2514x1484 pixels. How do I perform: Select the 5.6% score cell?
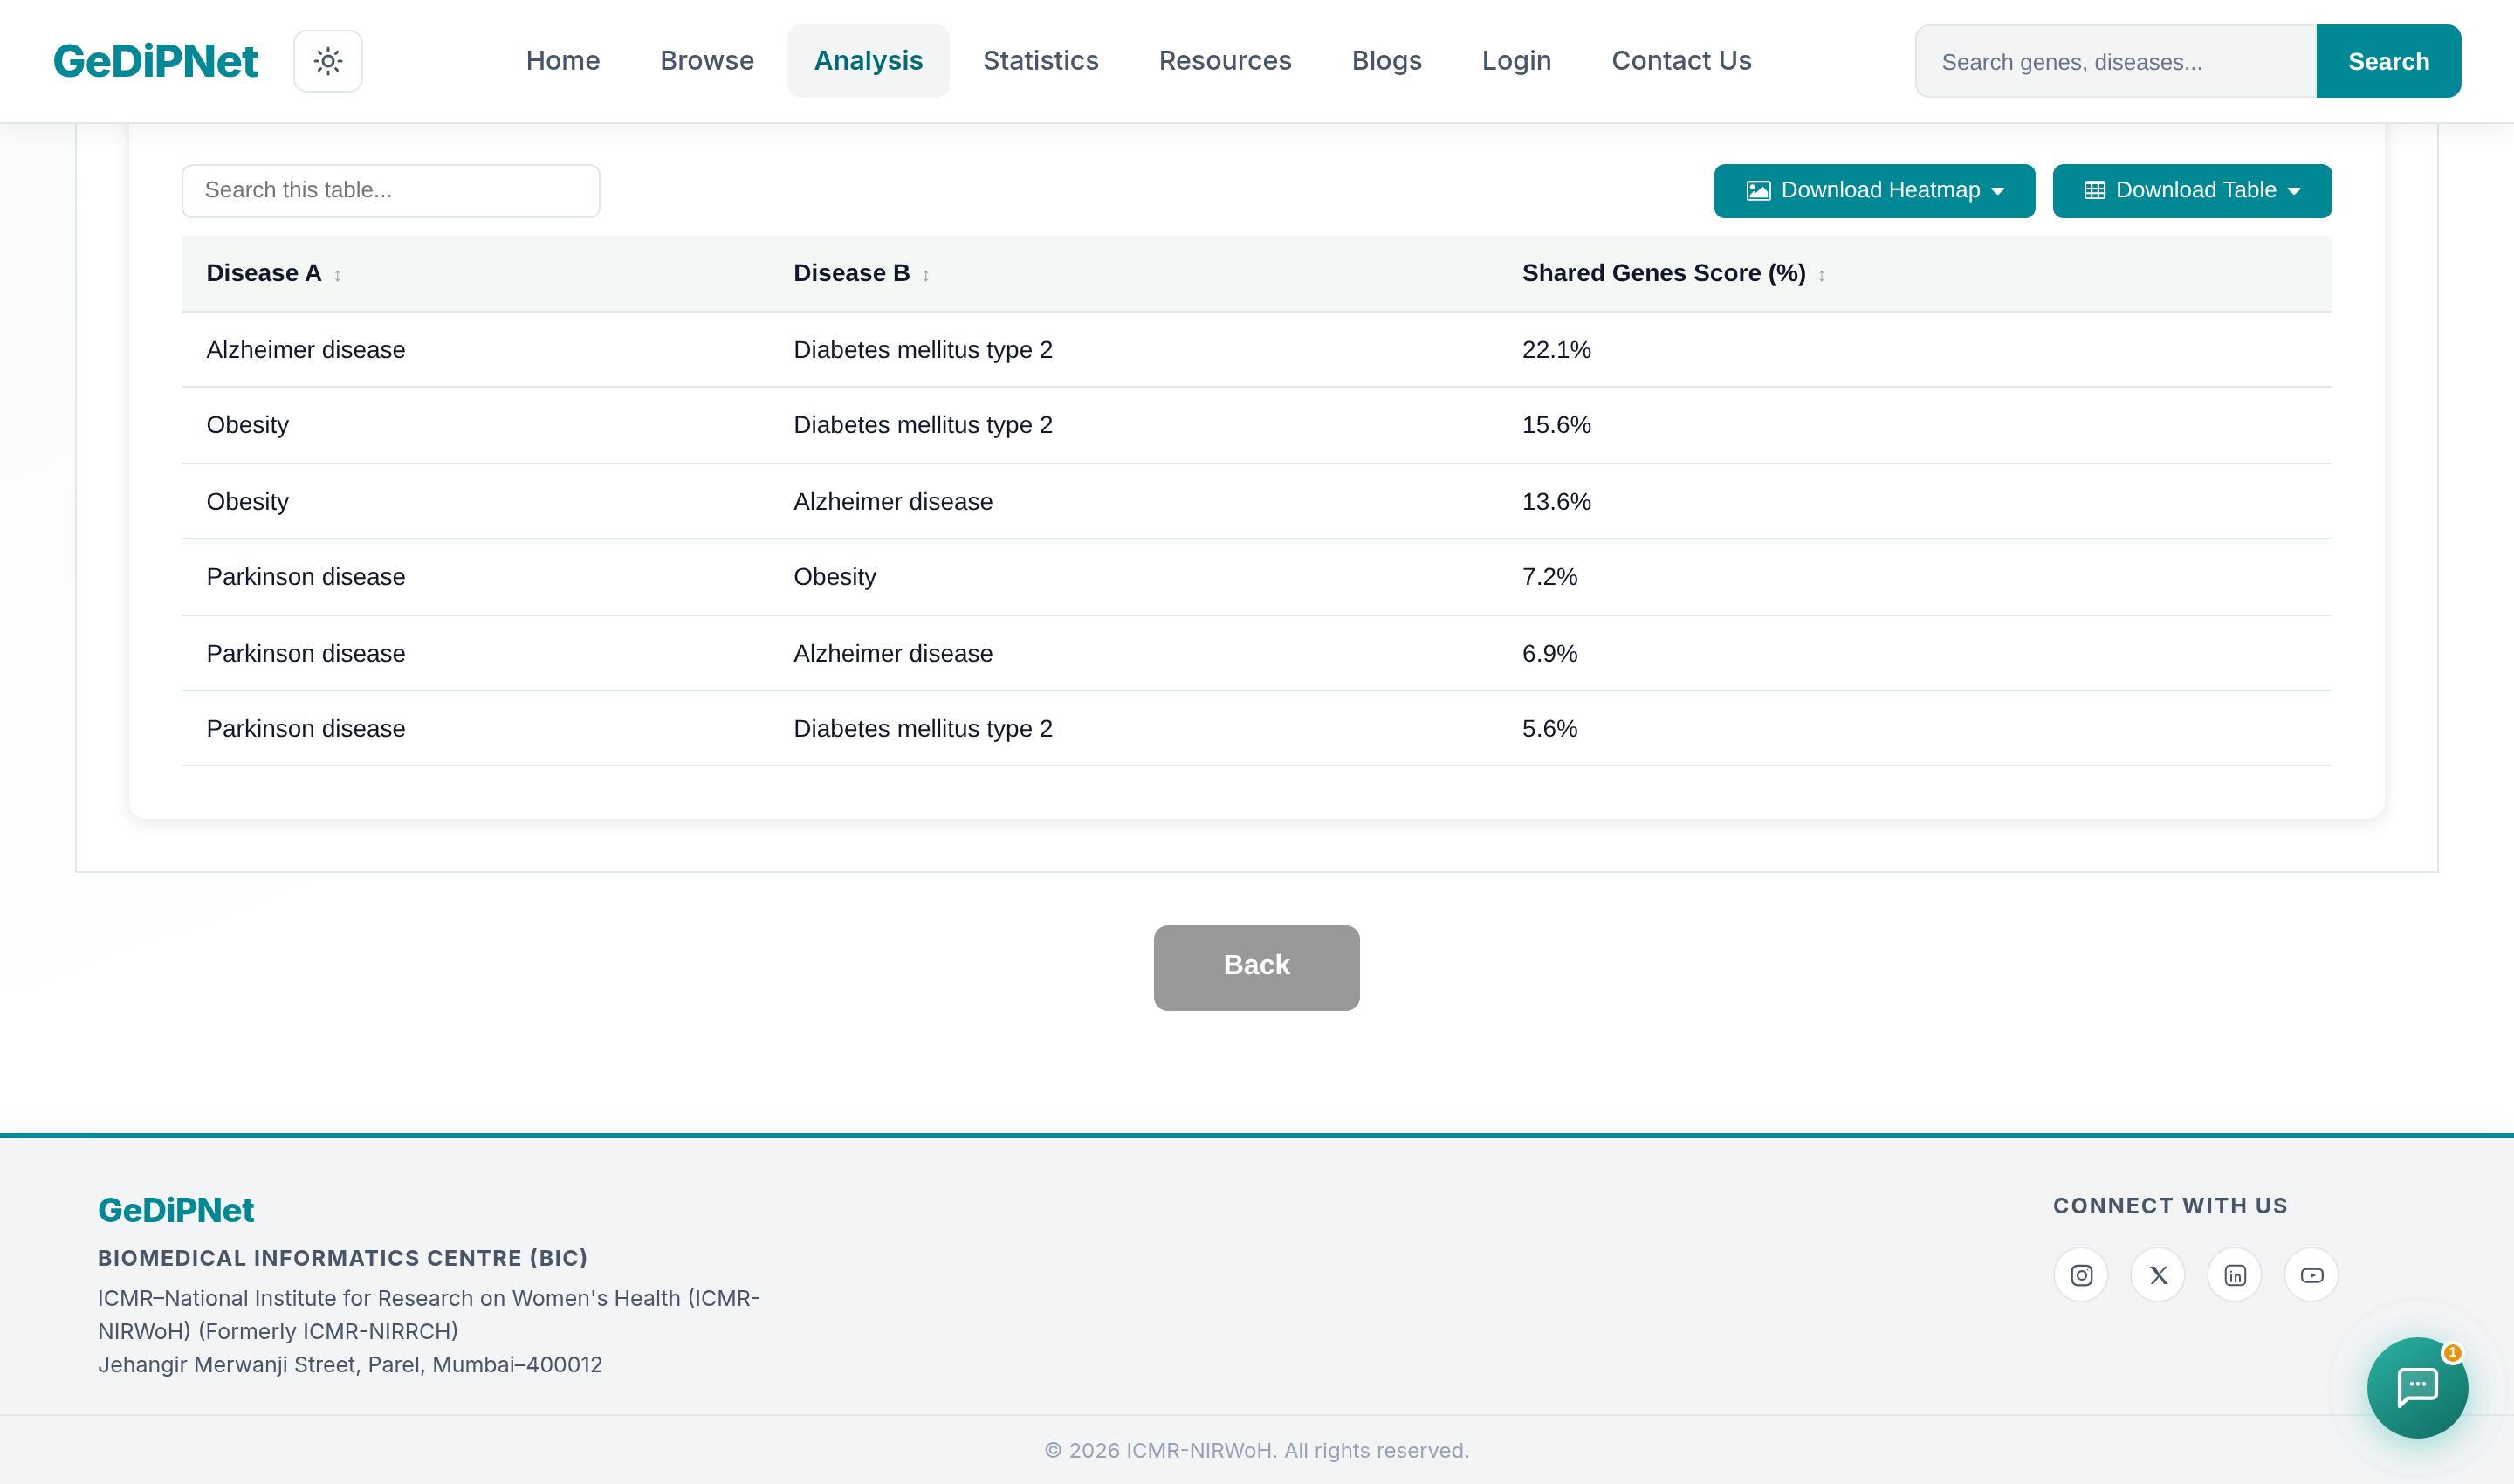(x=1550, y=729)
